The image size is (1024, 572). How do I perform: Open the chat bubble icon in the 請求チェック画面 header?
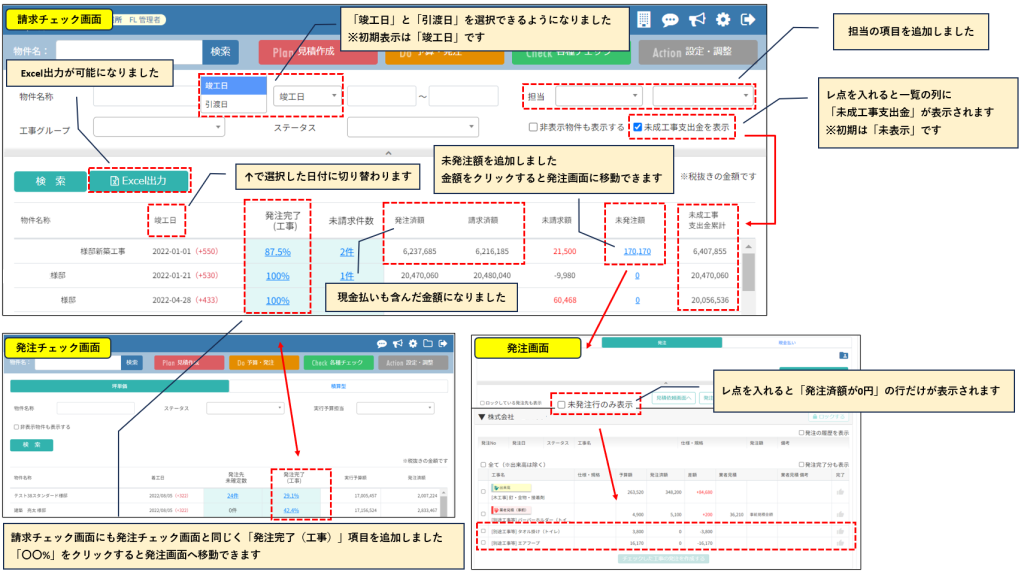[x=670, y=20]
